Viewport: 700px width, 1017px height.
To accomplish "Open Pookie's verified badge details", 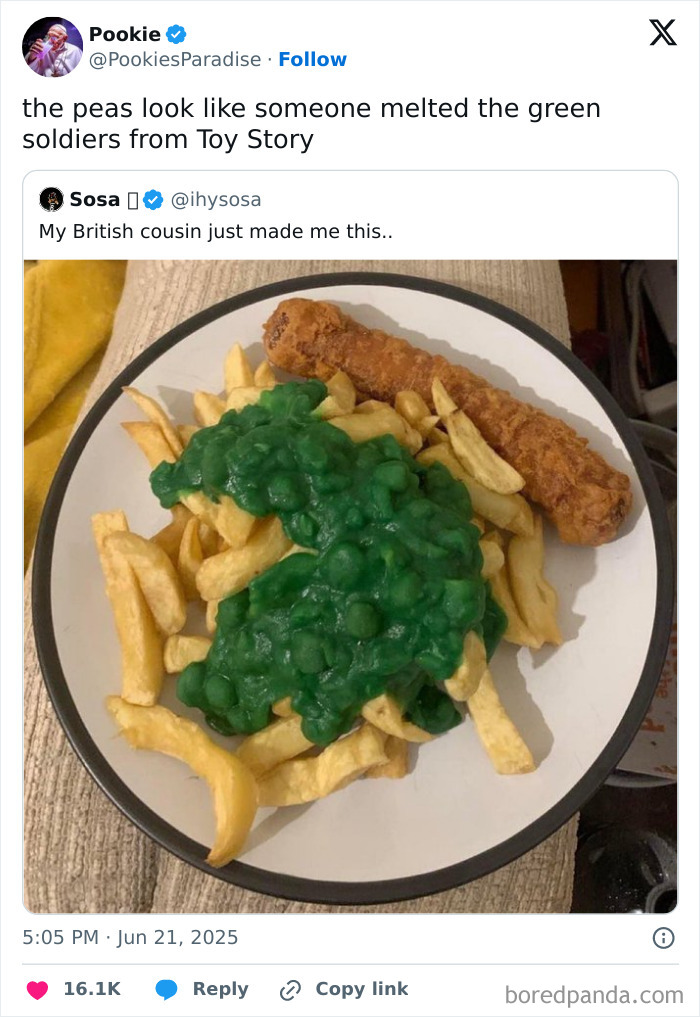I will tap(175, 32).
